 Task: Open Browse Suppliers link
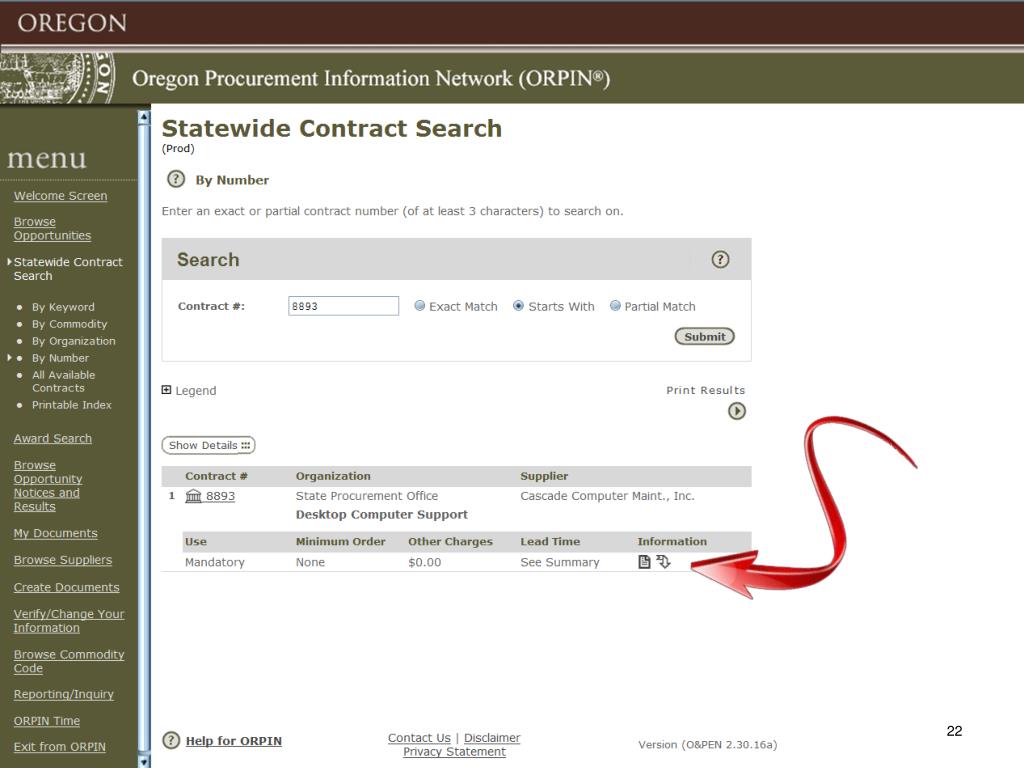[63, 560]
